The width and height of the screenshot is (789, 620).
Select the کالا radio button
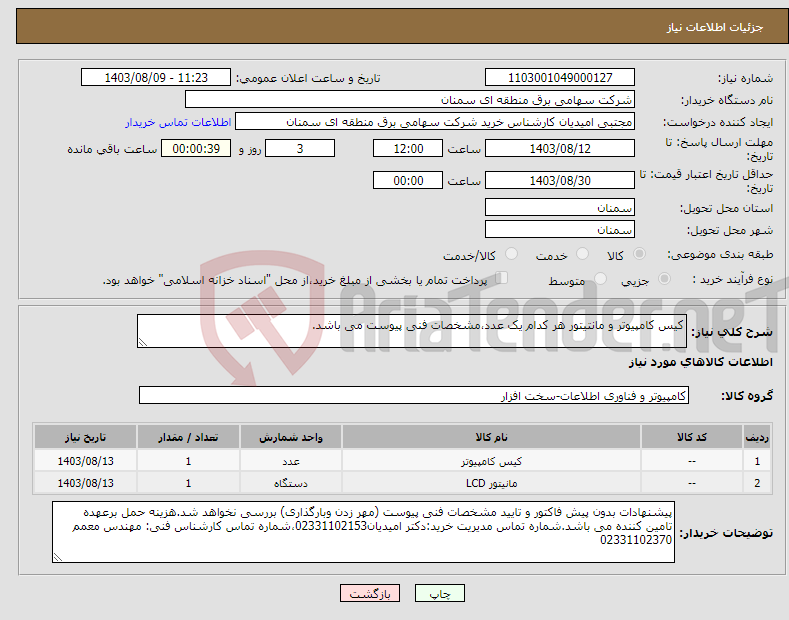point(639,254)
